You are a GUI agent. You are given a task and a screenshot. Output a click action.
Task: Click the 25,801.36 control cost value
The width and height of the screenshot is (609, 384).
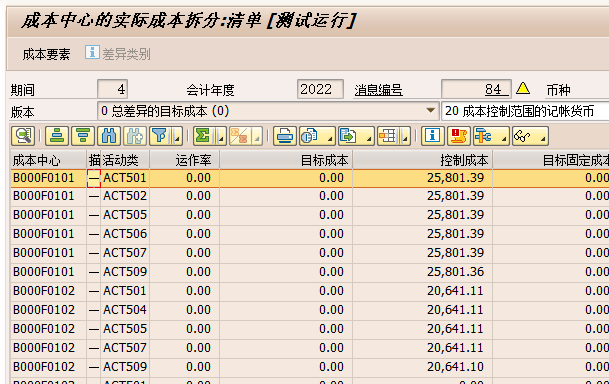coord(423,272)
